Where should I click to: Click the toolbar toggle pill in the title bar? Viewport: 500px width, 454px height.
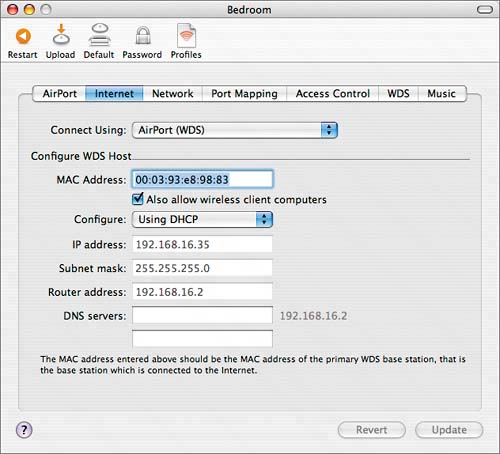(485, 10)
